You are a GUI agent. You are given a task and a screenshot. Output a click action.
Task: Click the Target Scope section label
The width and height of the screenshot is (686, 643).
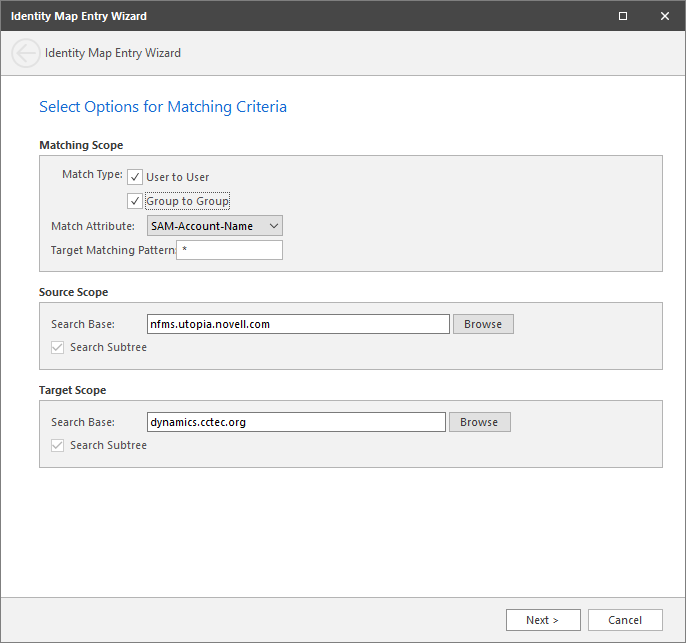(73, 390)
